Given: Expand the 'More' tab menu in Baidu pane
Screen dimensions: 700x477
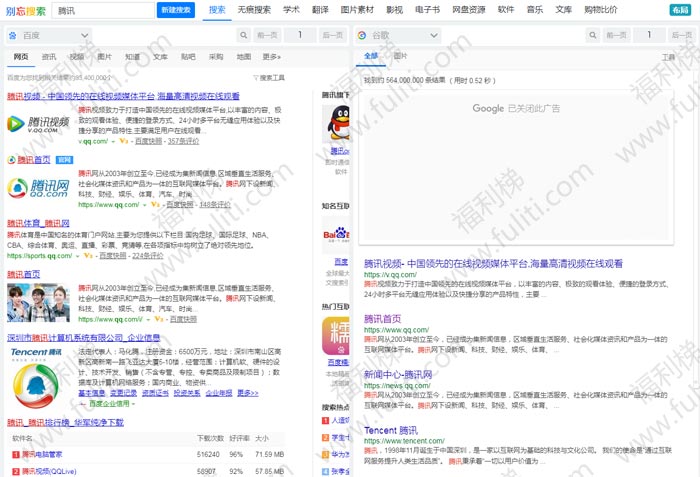Looking at the screenshot, I should [x=271, y=57].
